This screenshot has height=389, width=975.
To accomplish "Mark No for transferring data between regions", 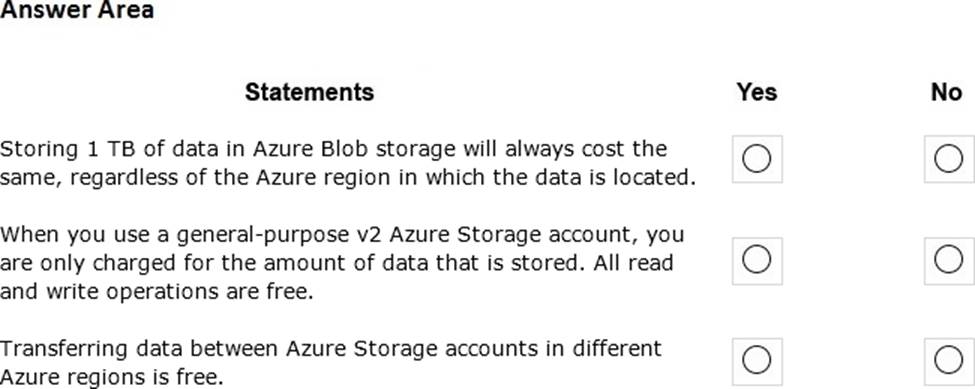I will pyautogui.click(x=948, y=361).
